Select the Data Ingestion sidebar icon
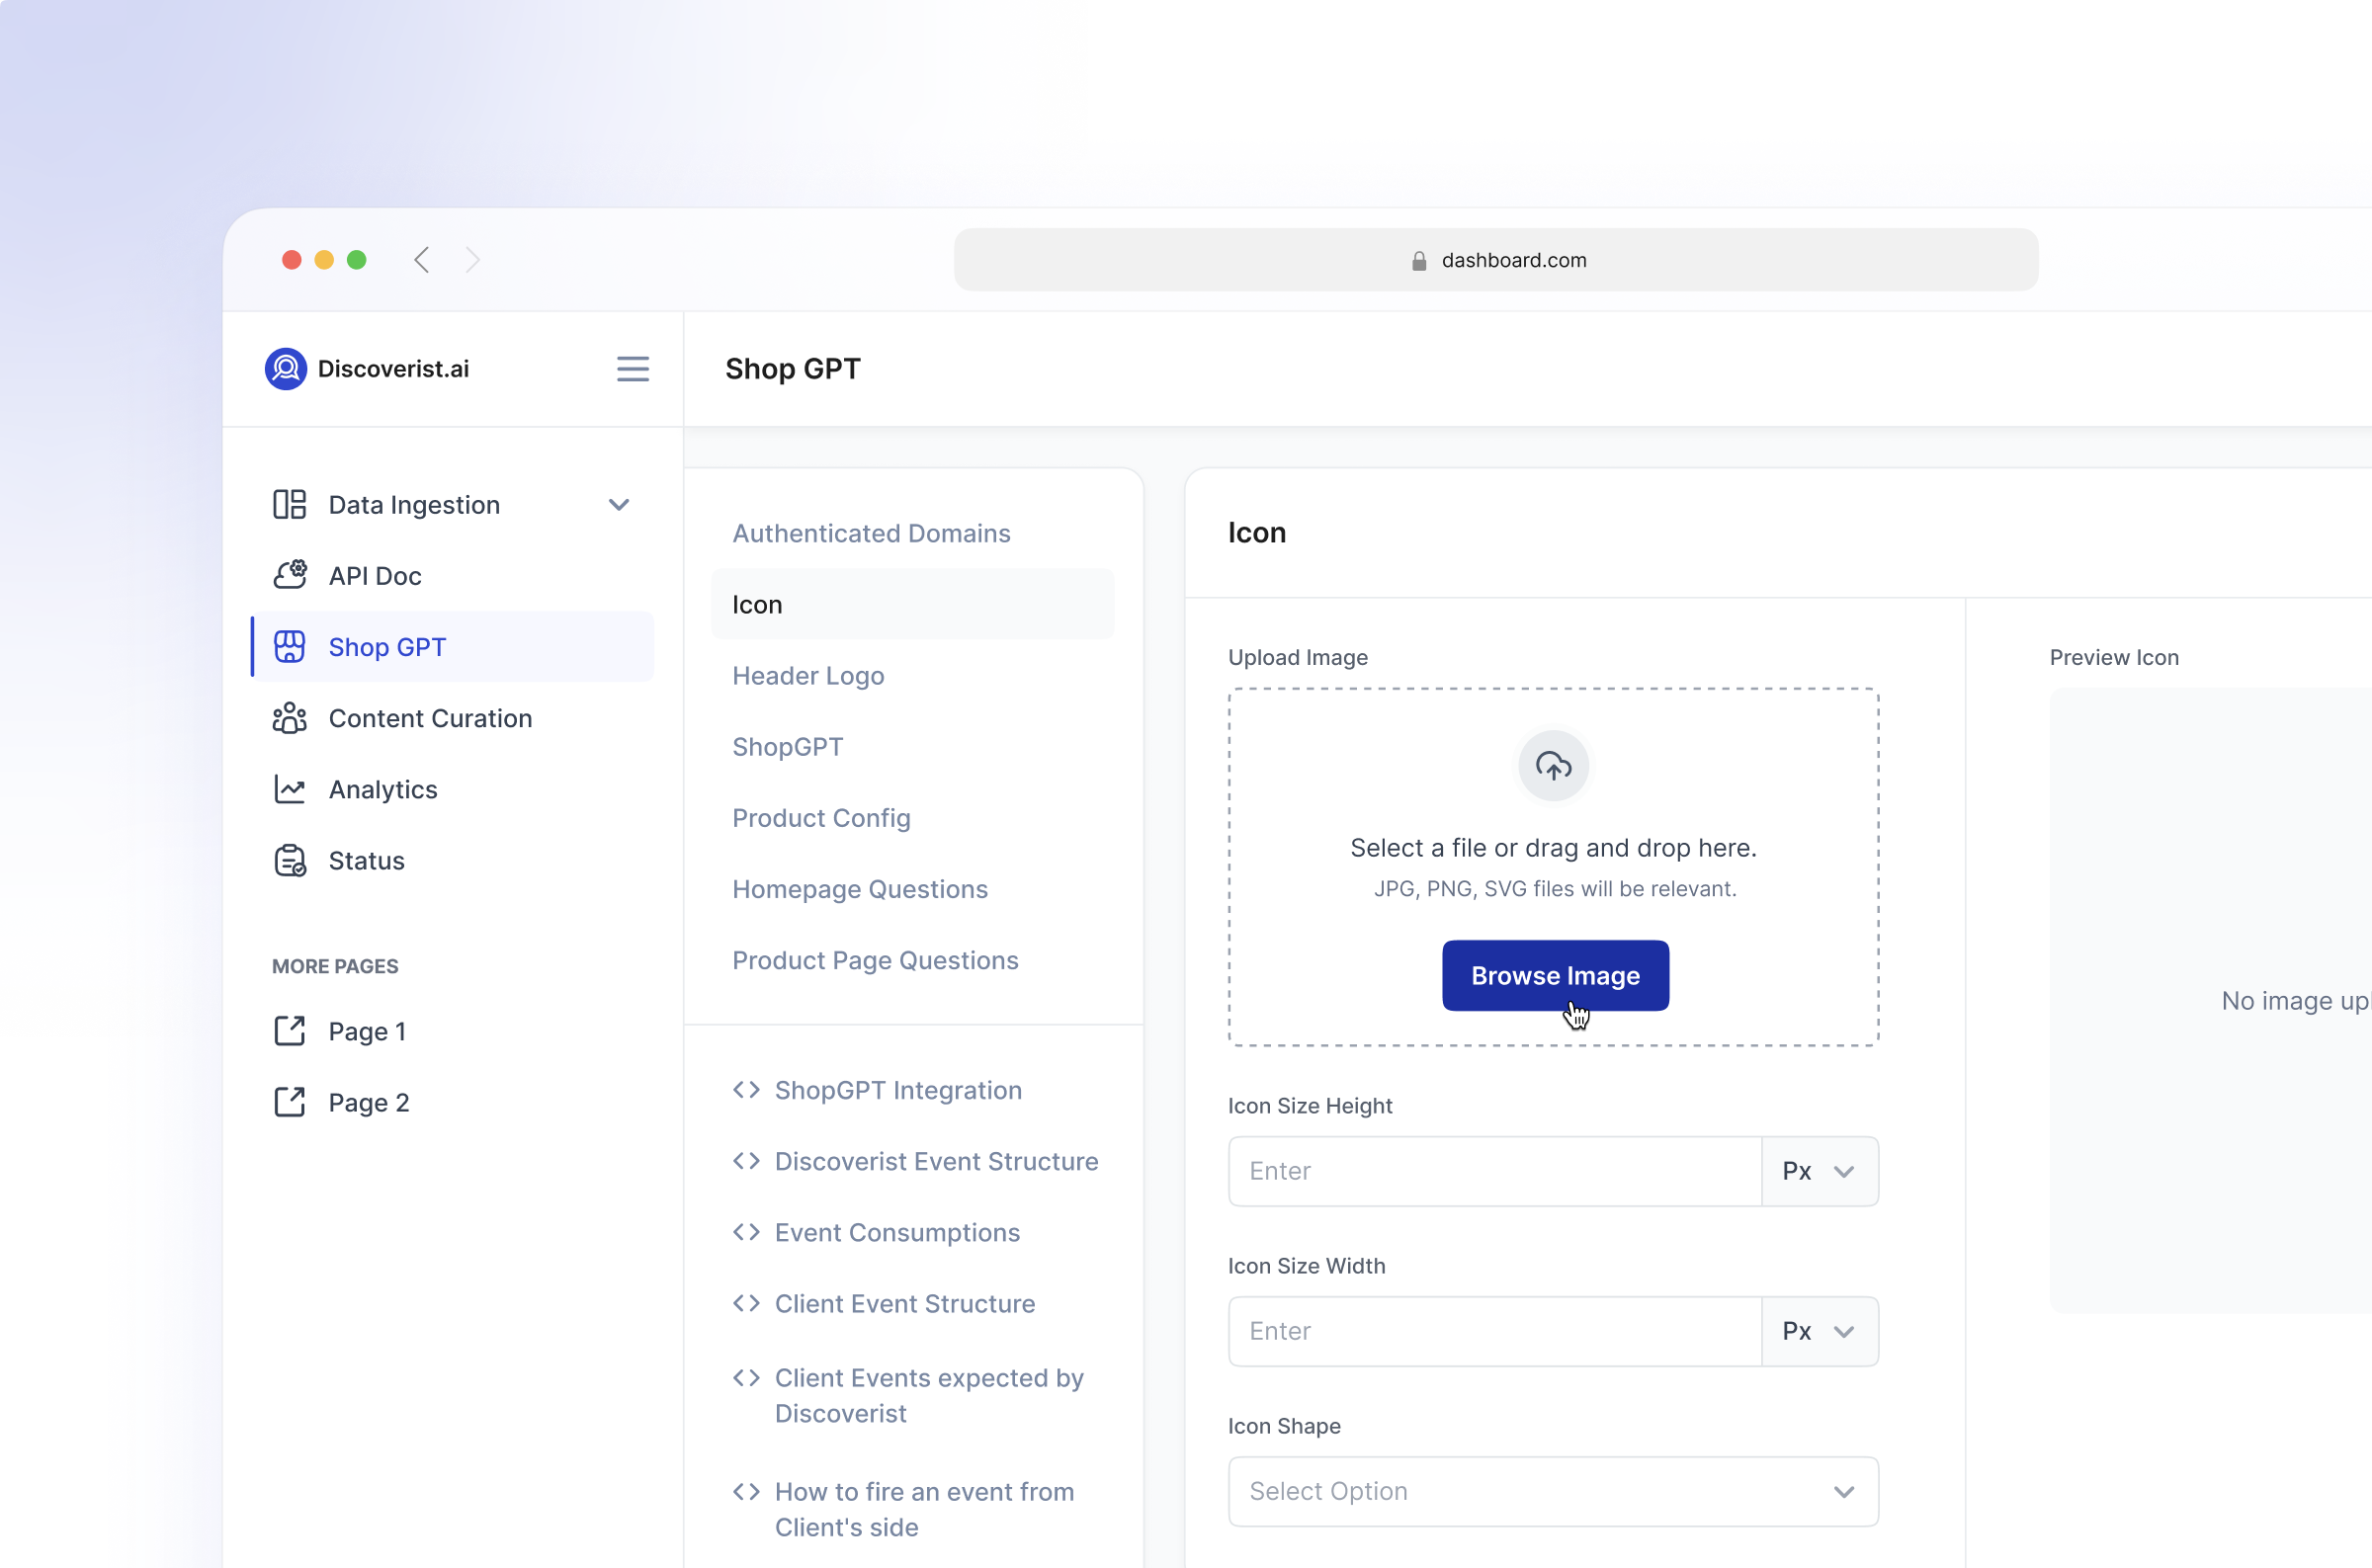This screenshot has width=2372, height=1568. coord(290,504)
